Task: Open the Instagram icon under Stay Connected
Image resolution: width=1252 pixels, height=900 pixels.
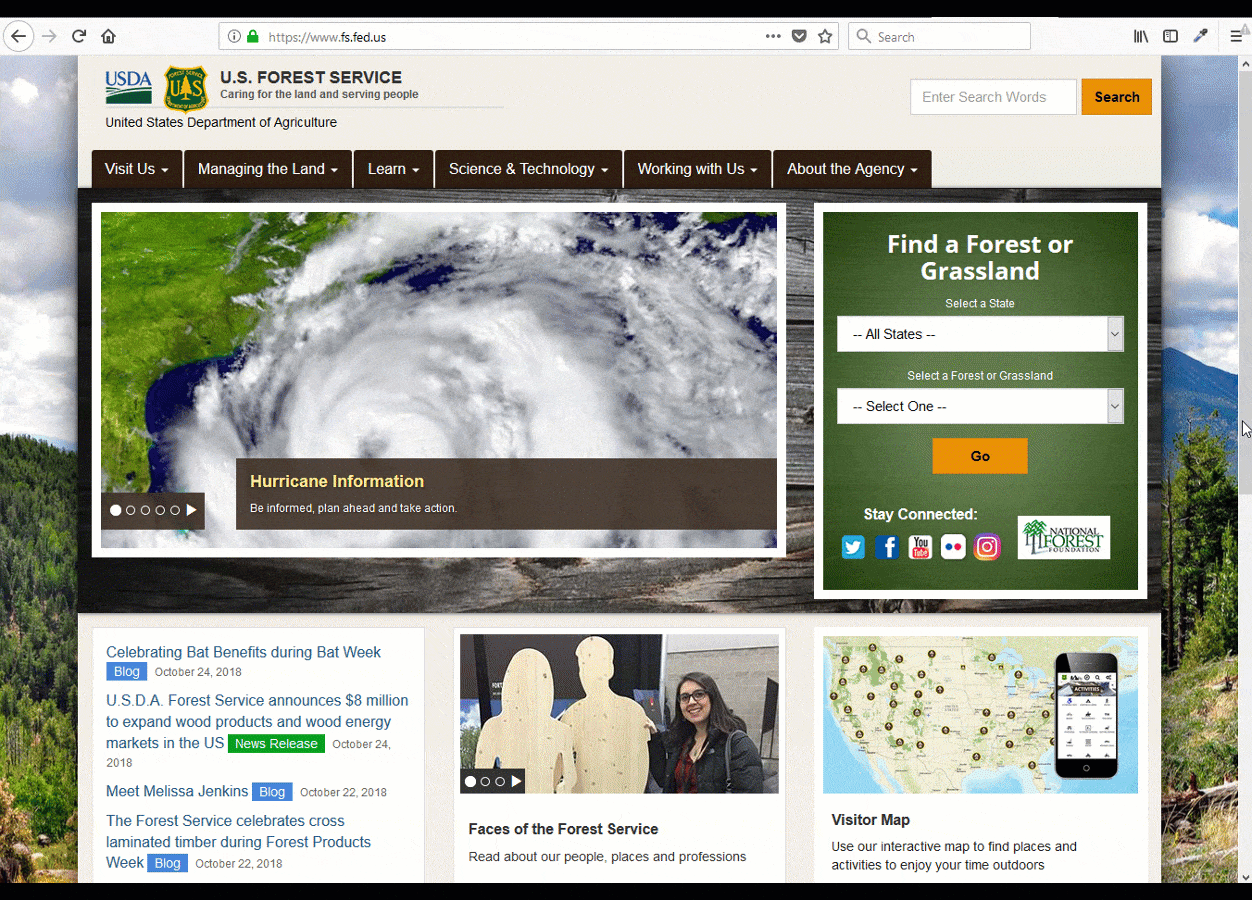Action: [x=987, y=547]
